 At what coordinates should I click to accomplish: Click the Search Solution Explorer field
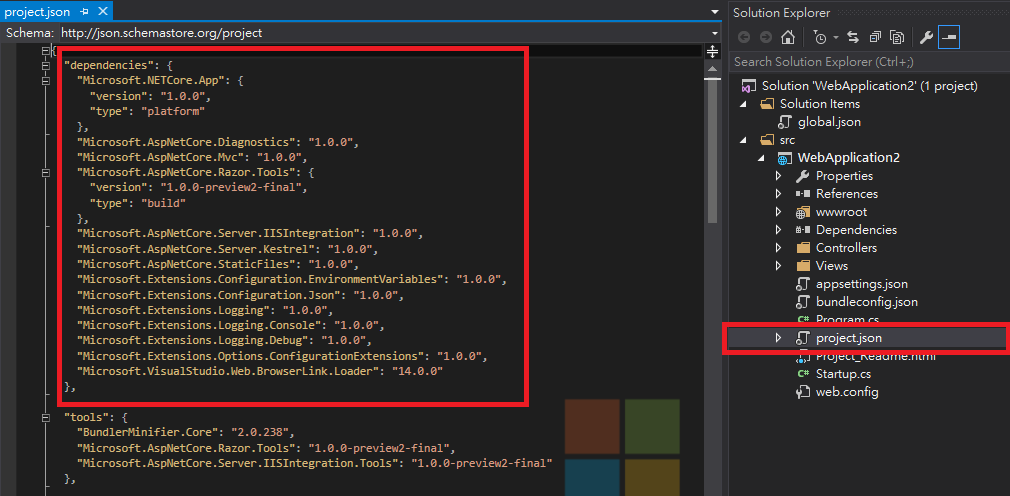(870, 62)
